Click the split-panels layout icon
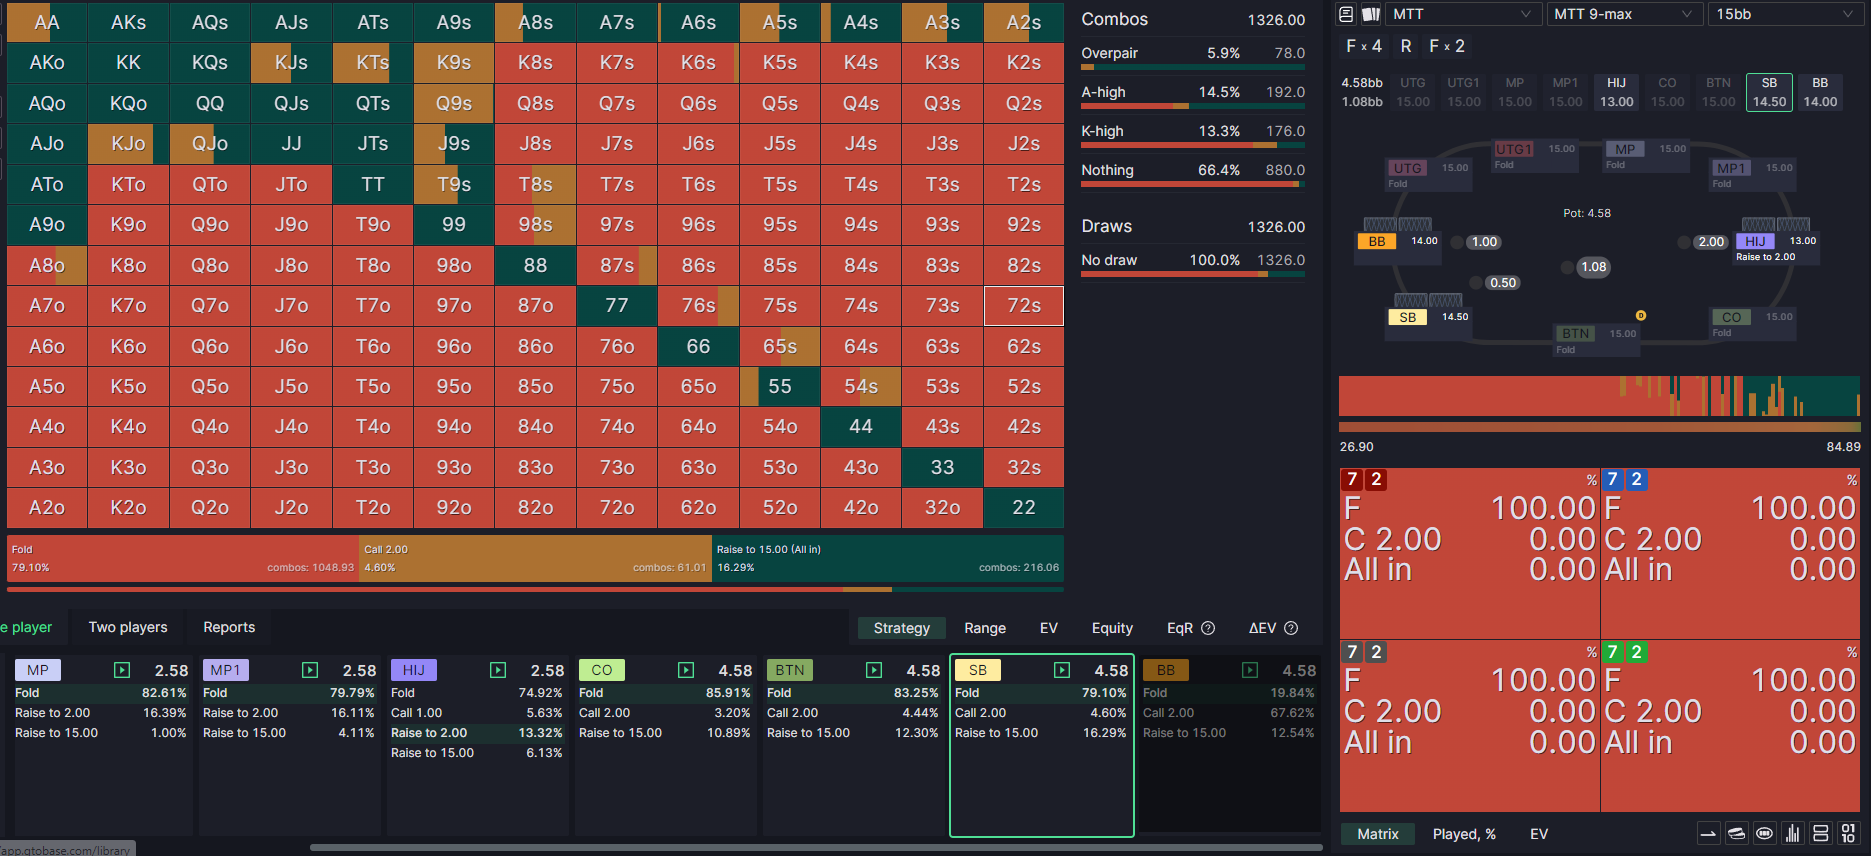Image resolution: width=1871 pixels, height=856 pixels. (1821, 834)
